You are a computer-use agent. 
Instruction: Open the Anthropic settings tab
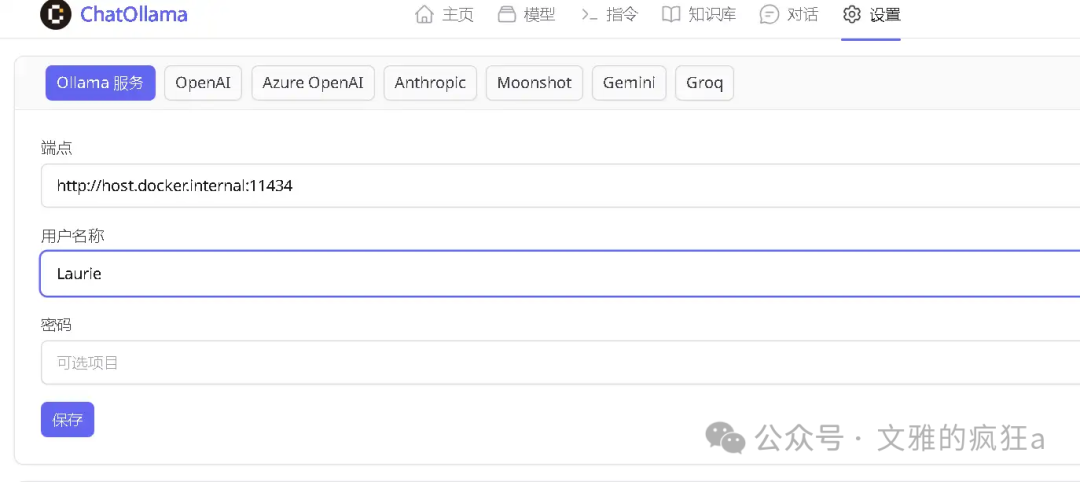pos(430,83)
